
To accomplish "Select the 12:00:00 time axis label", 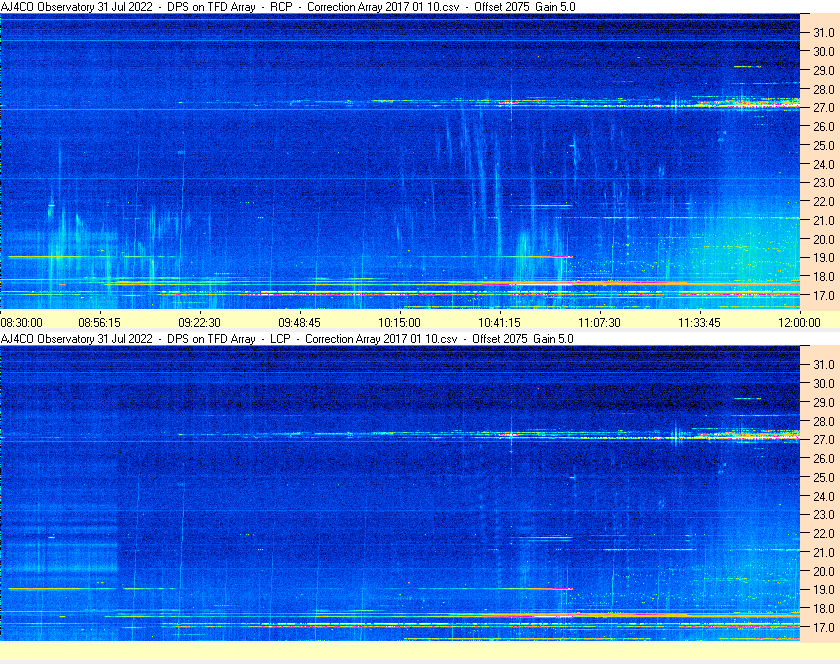I will click(x=799, y=323).
